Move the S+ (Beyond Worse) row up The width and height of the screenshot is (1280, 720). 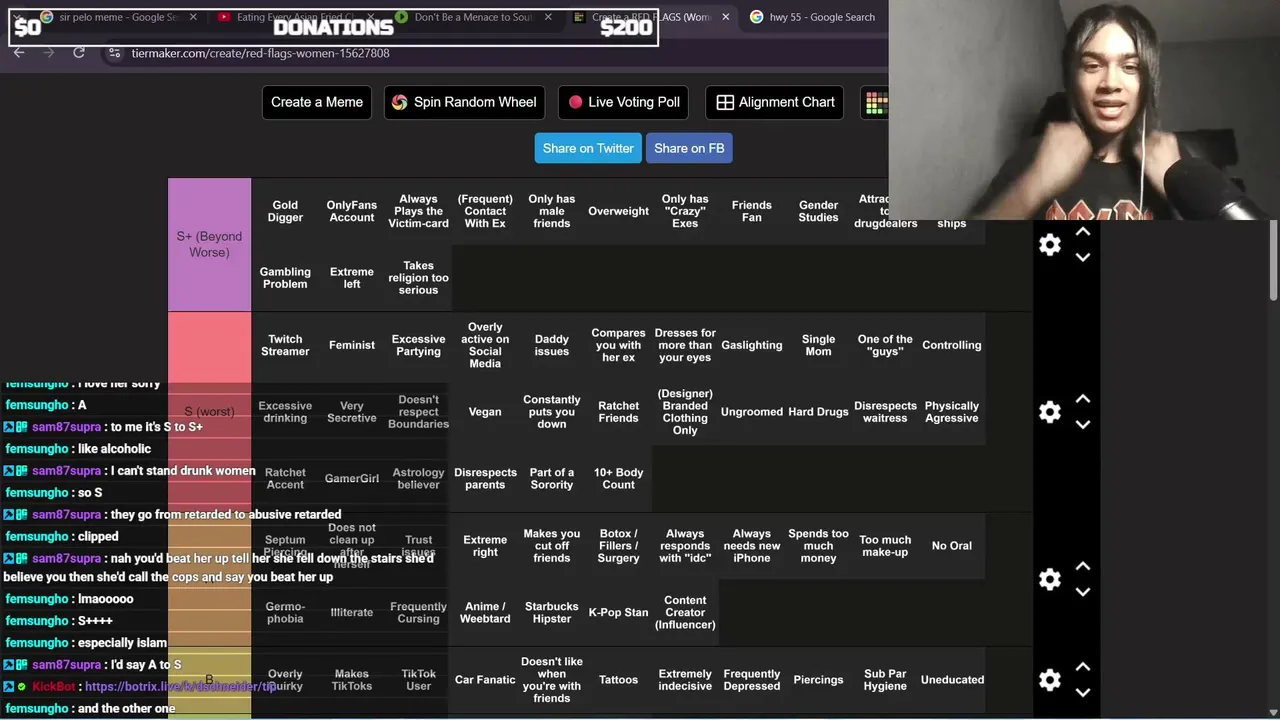point(1083,232)
